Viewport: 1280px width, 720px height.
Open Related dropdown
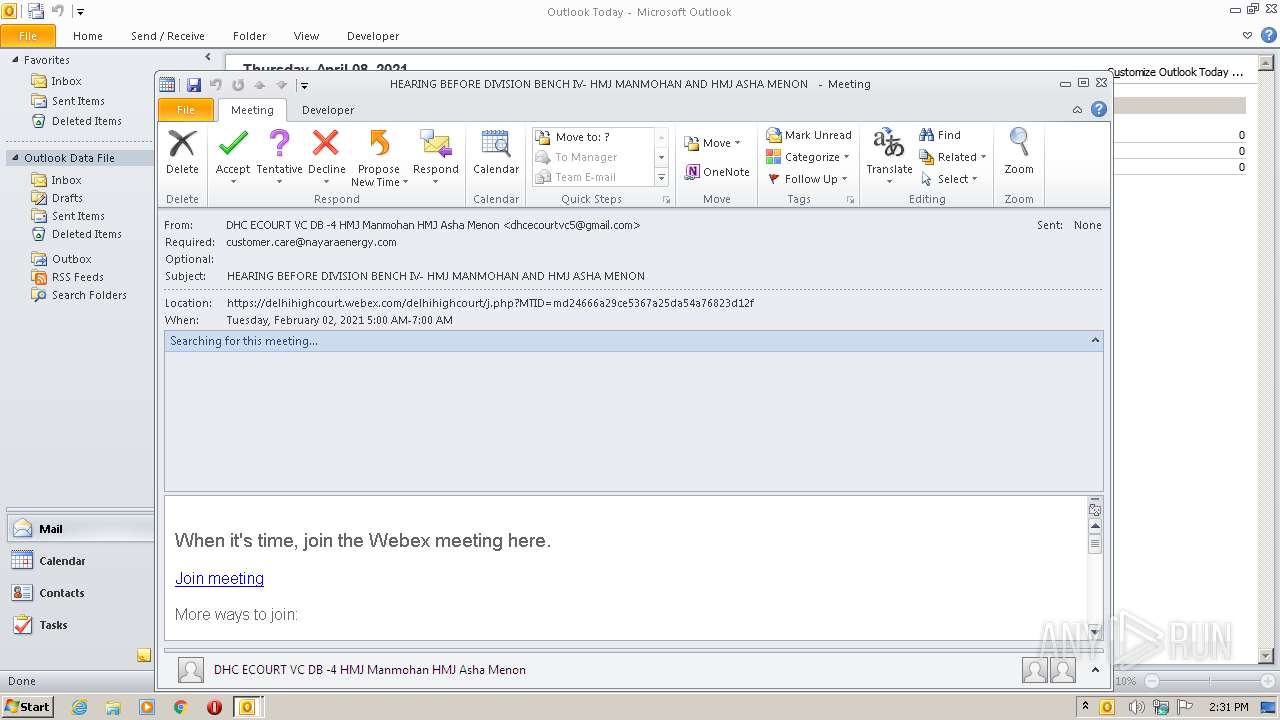click(x=953, y=157)
